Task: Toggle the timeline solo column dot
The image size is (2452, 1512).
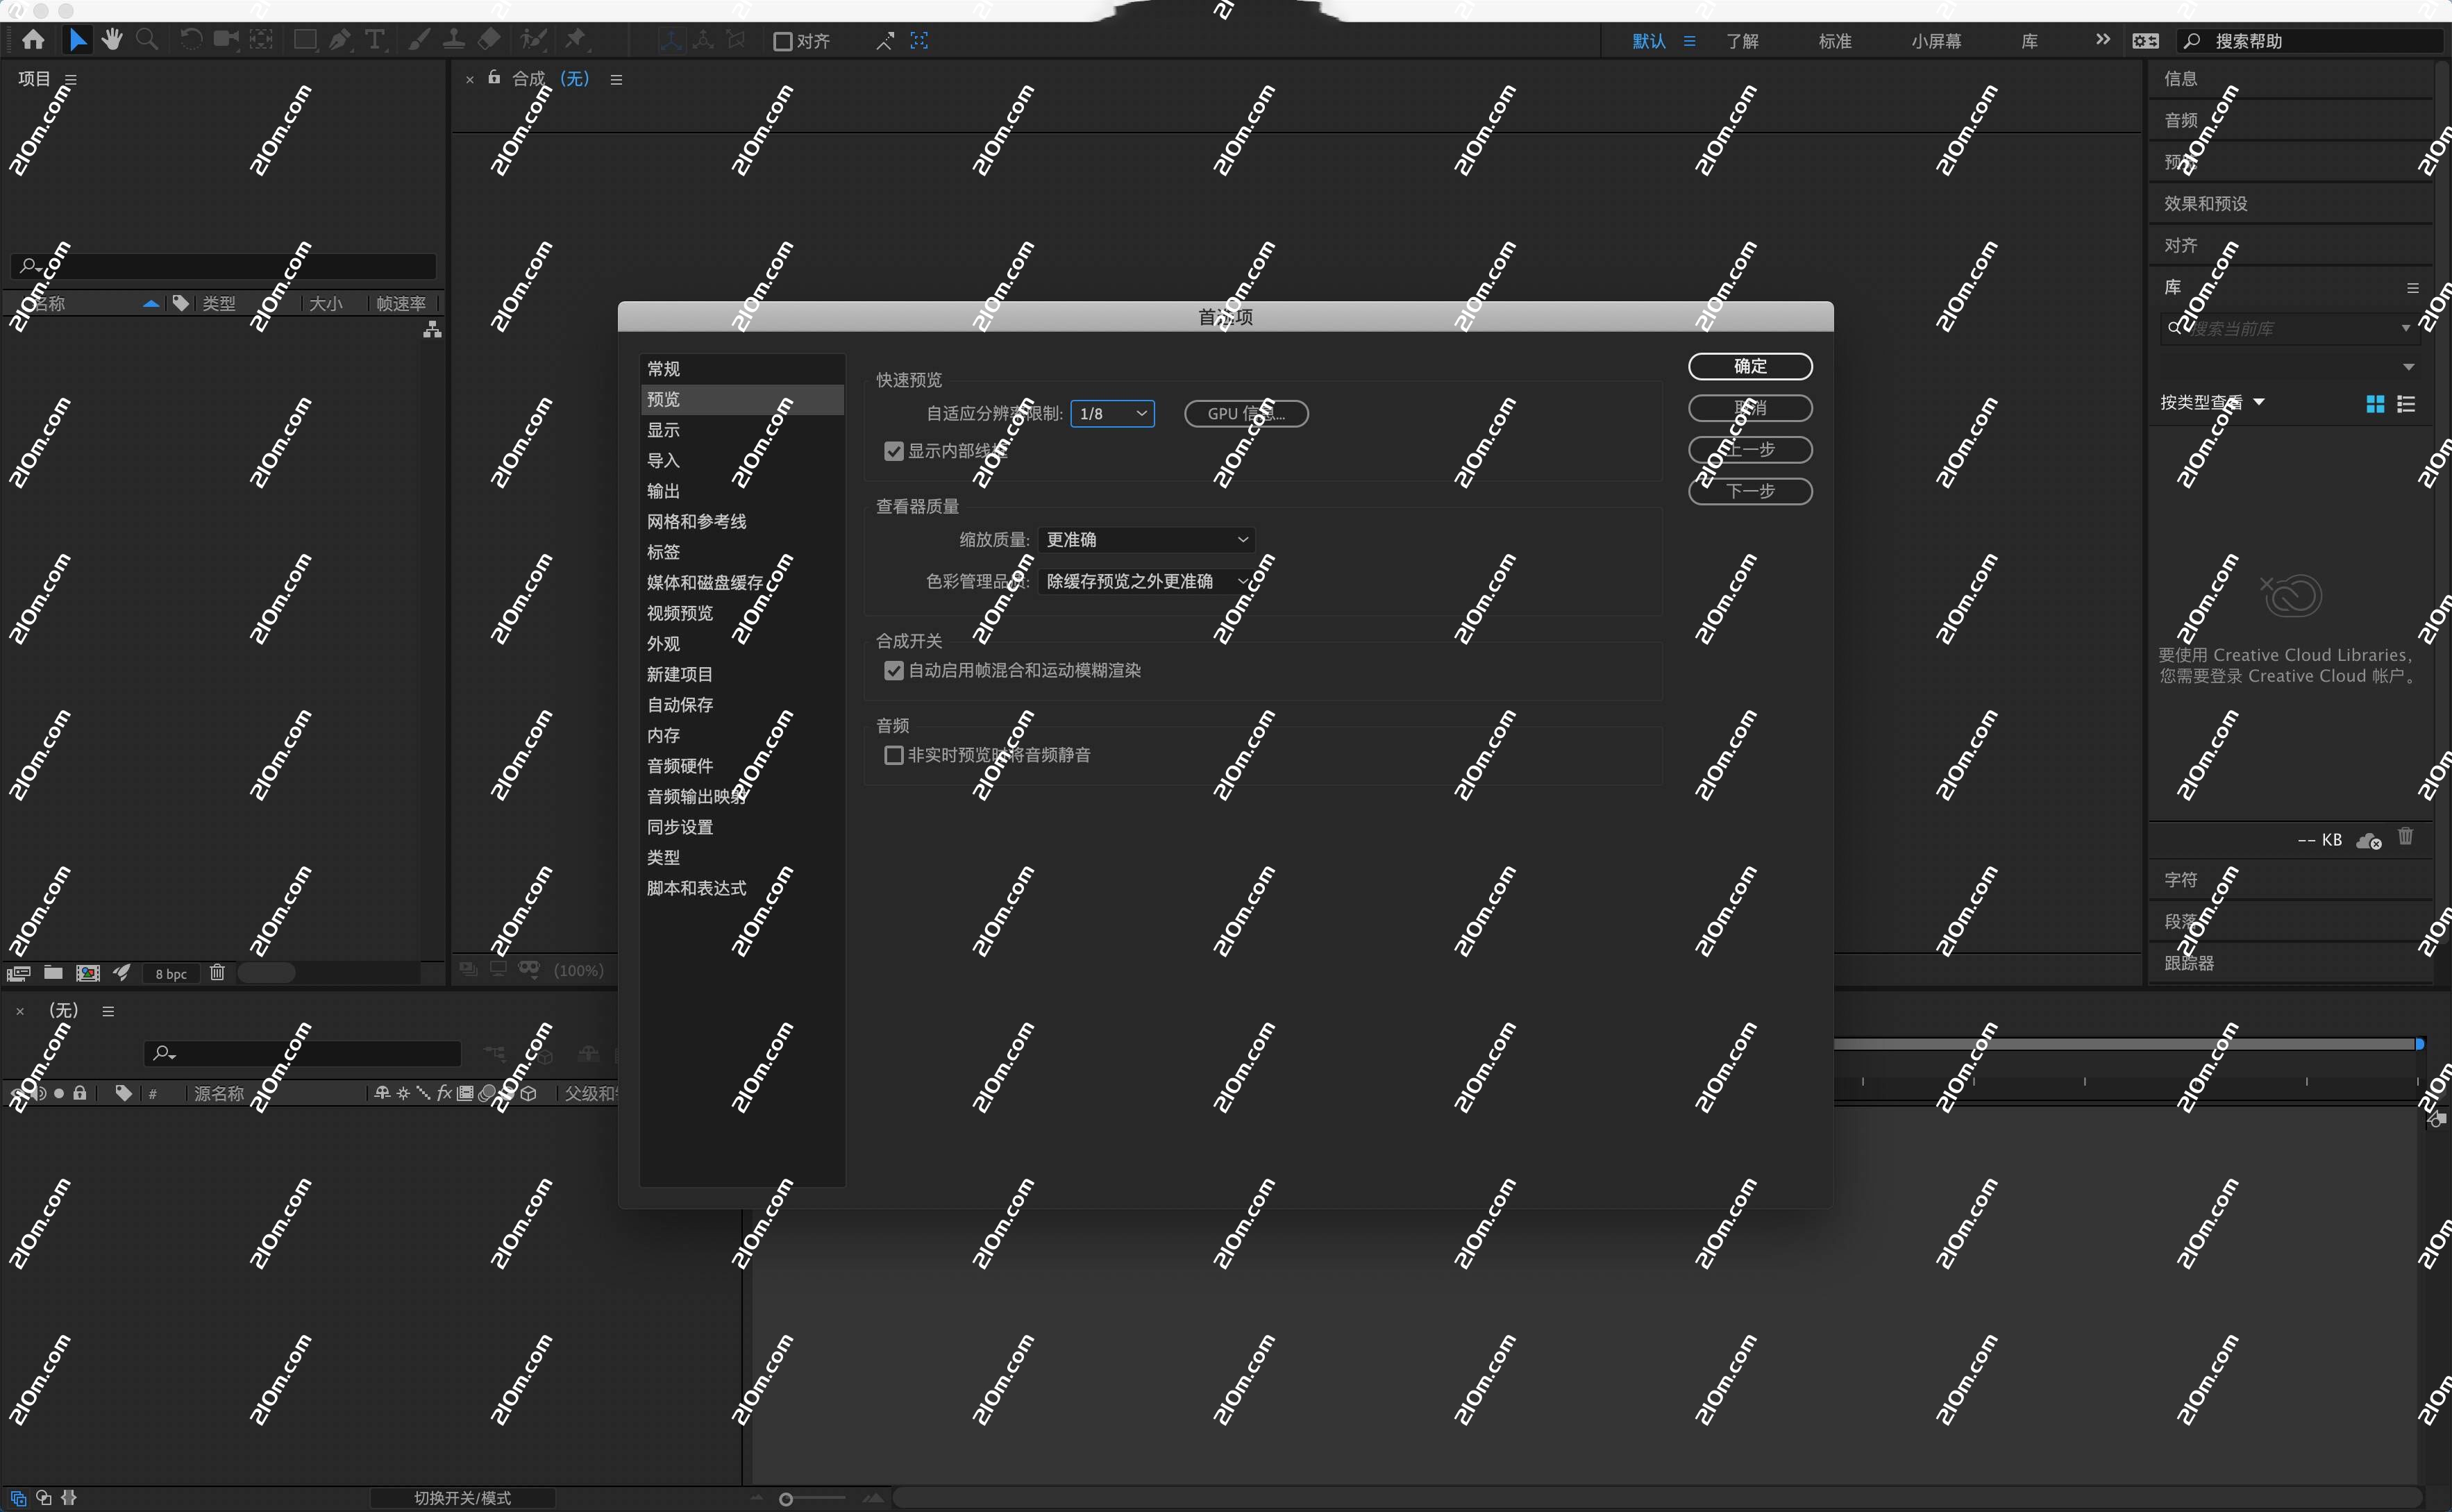Action: 59,1093
